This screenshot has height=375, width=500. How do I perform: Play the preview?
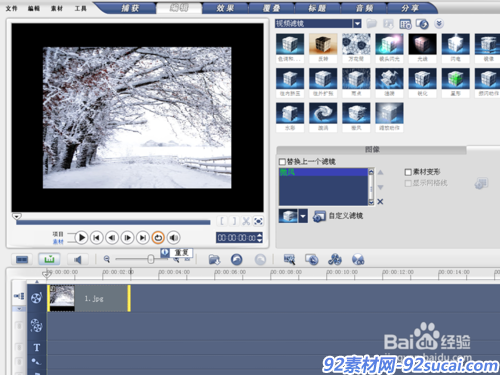(x=81, y=238)
